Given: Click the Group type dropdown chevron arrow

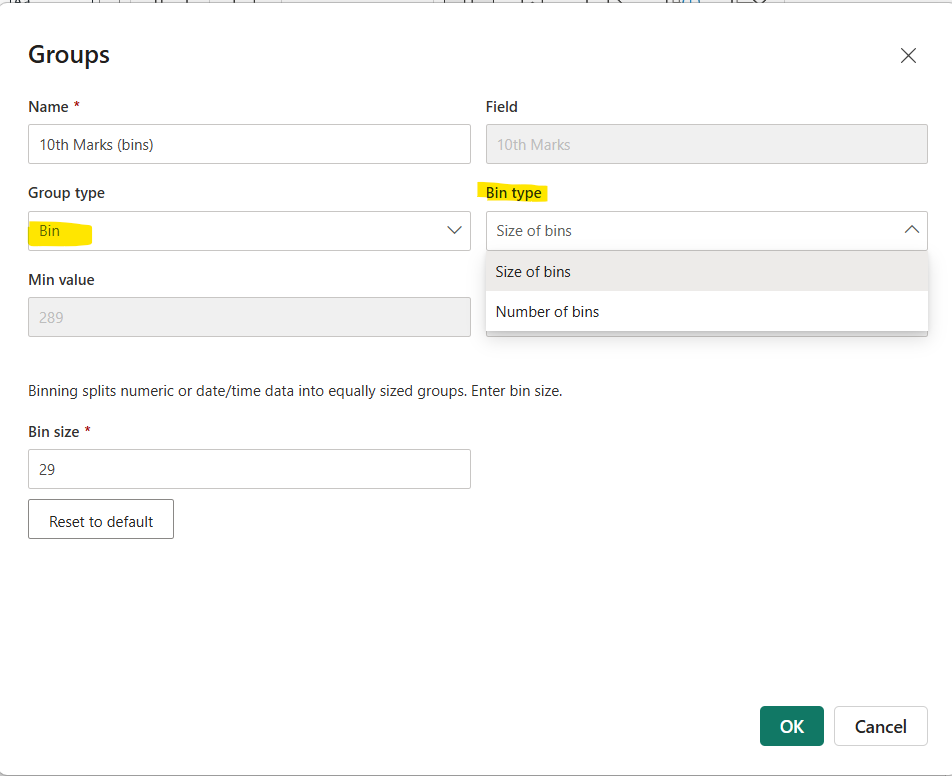Looking at the screenshot, I should click(x=453, y=231).
